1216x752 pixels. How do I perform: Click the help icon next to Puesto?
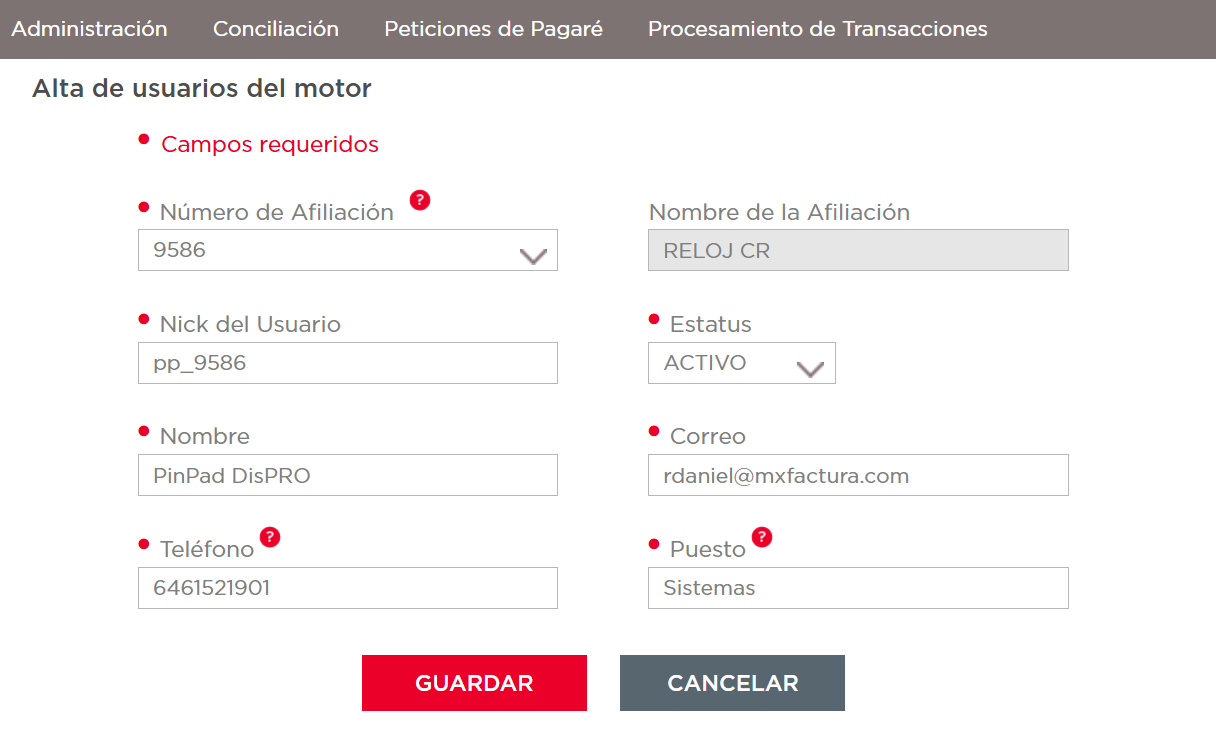click(762, 537)
